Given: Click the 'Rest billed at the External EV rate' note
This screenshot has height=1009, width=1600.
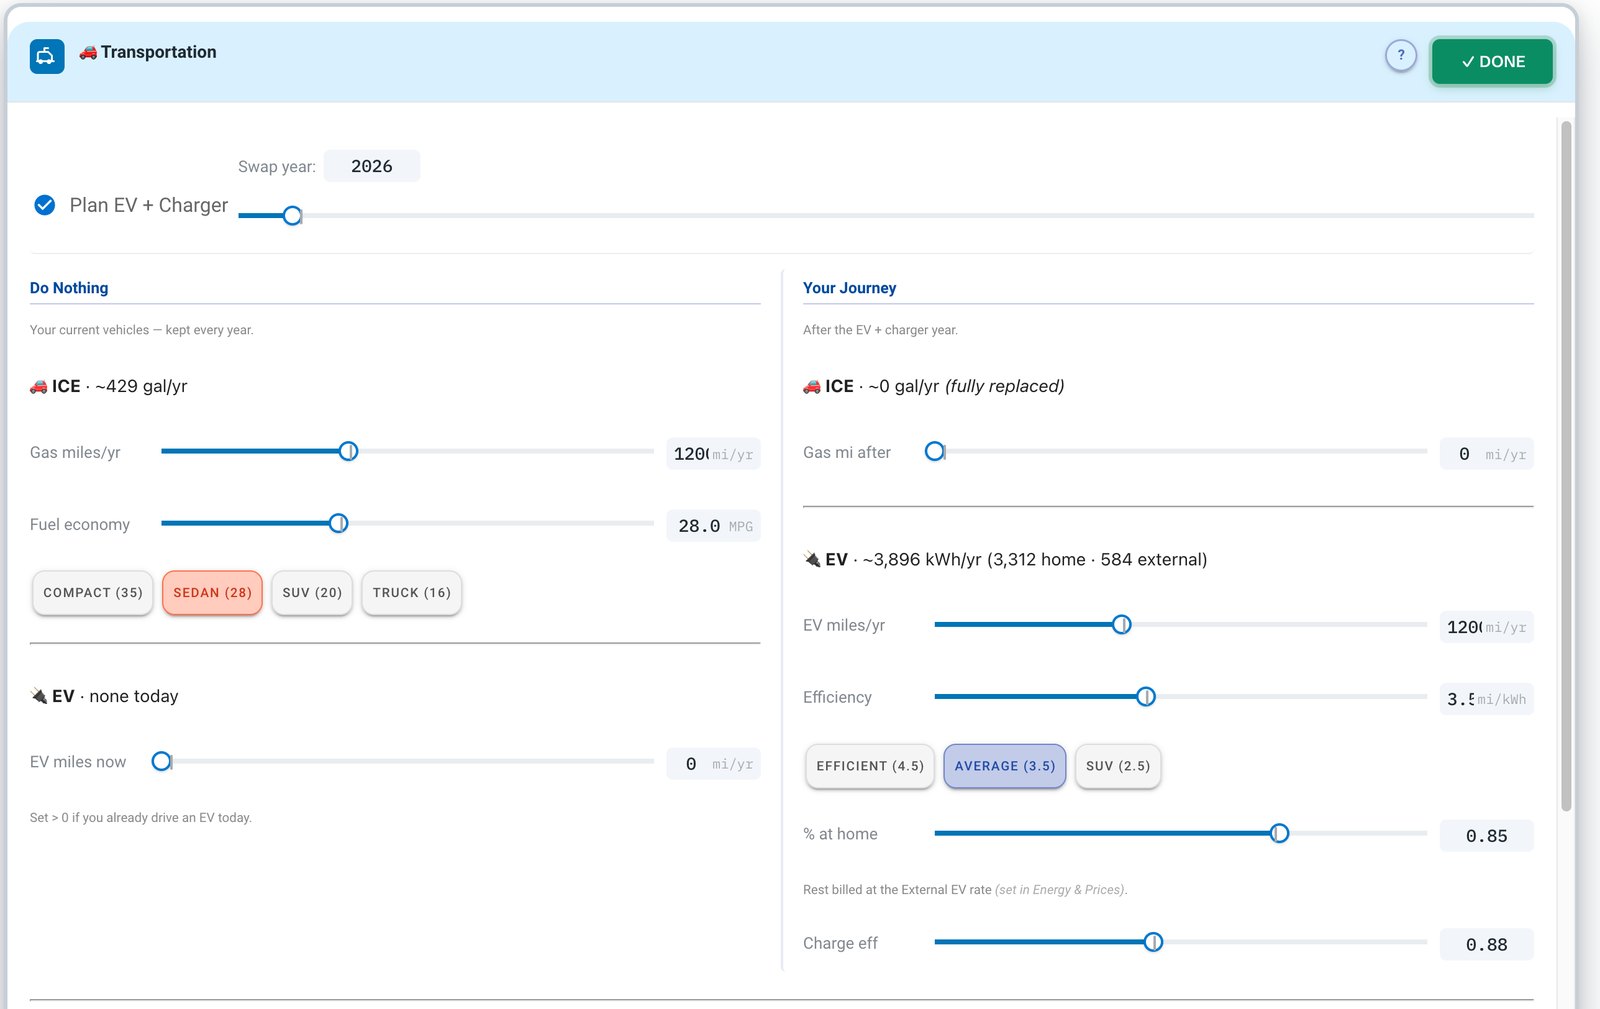Looking at the screenshot, I should (x=965, y=890).
